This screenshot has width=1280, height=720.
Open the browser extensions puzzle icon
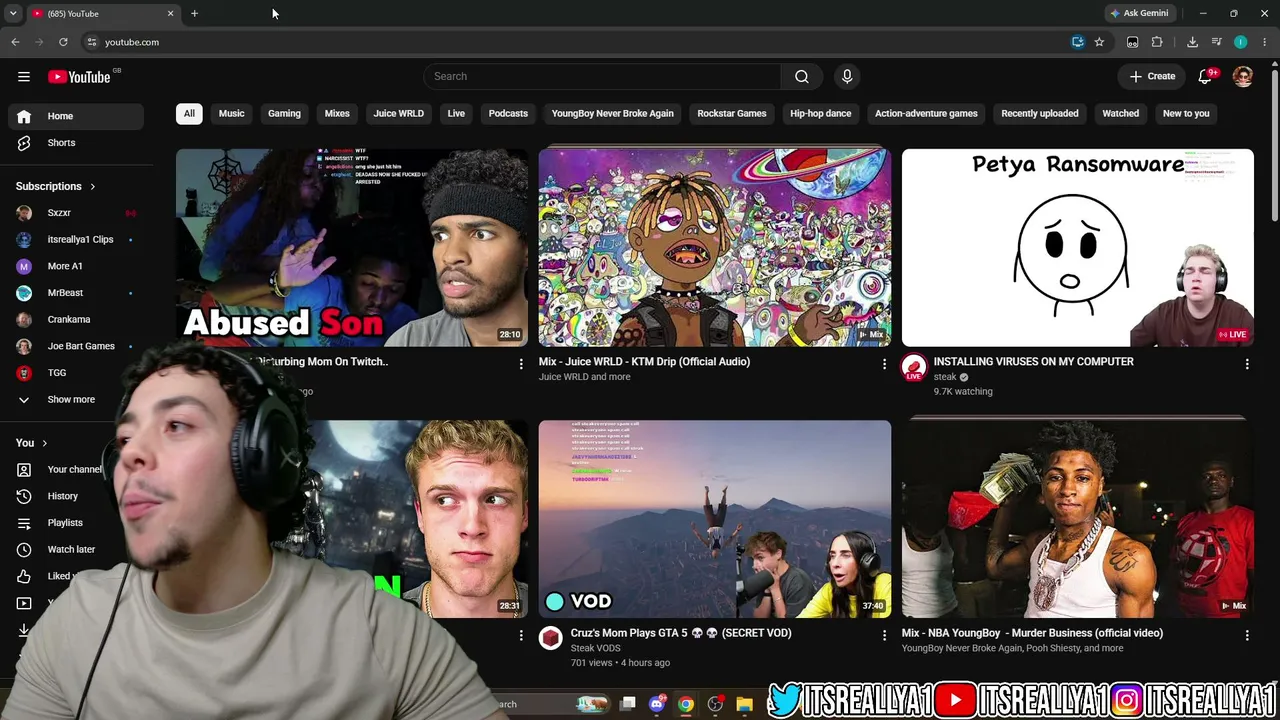[x=1157, y=42]
